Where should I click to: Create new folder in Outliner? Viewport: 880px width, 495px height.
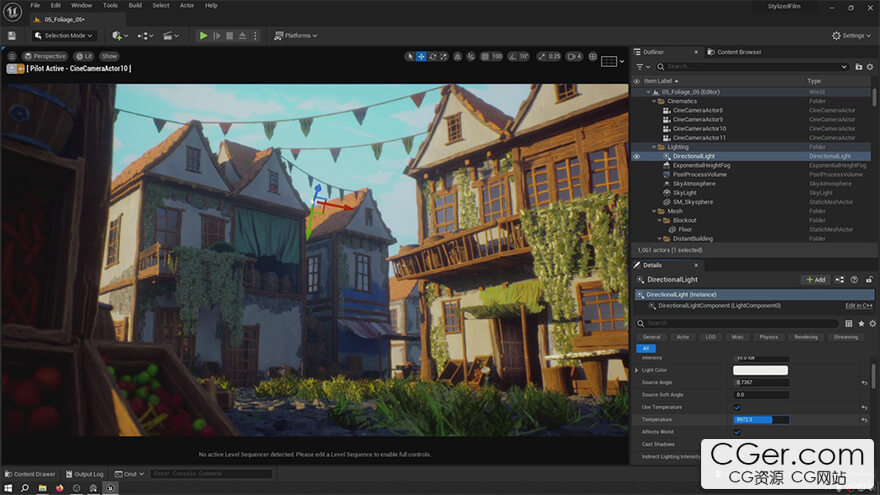point(859,67)
